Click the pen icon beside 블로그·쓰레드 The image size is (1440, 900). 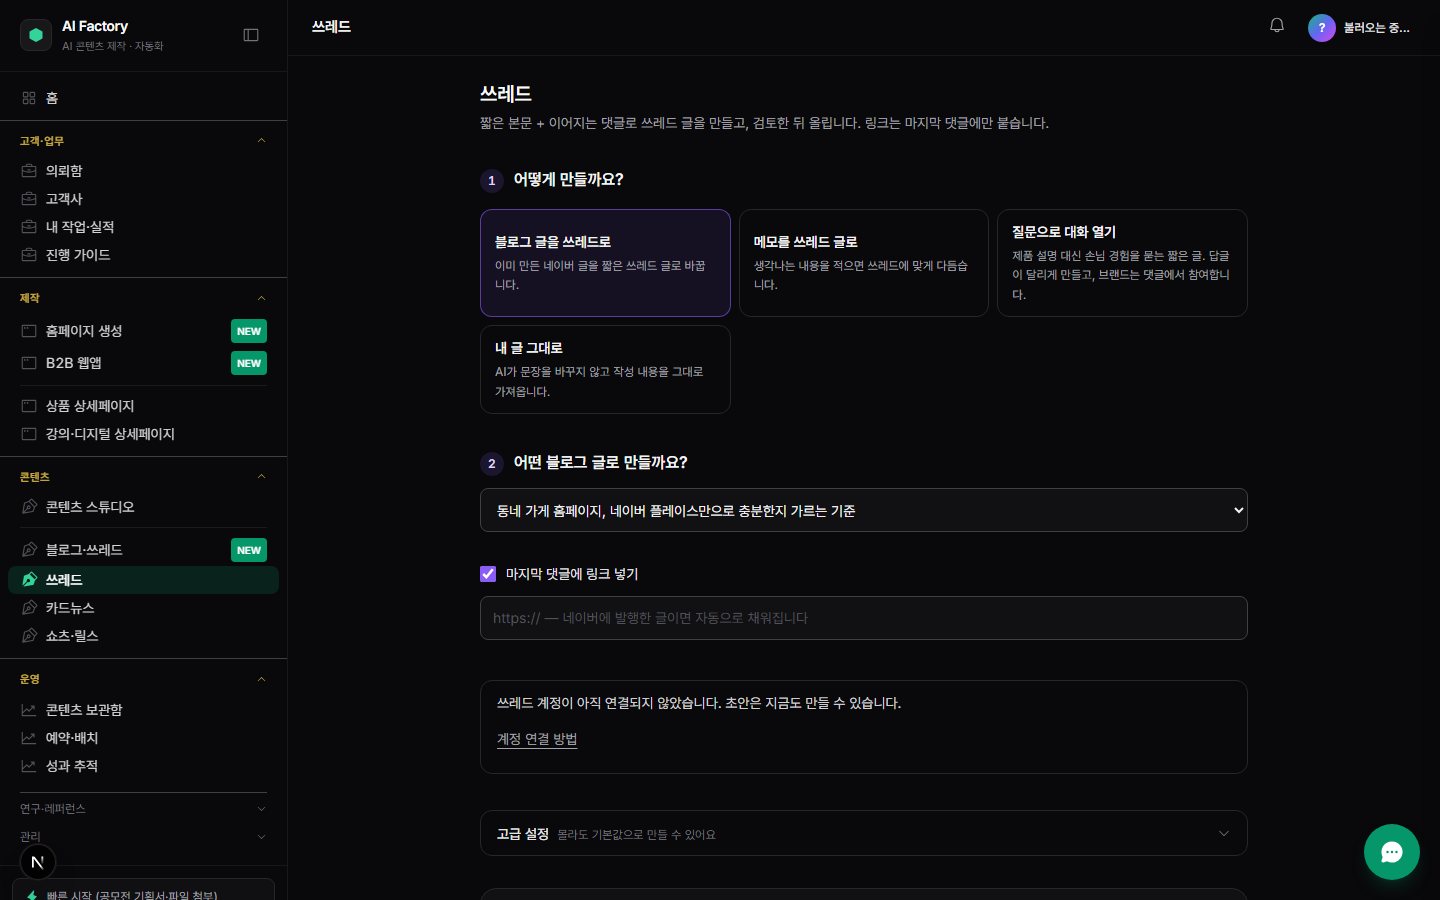pos(29,550)
